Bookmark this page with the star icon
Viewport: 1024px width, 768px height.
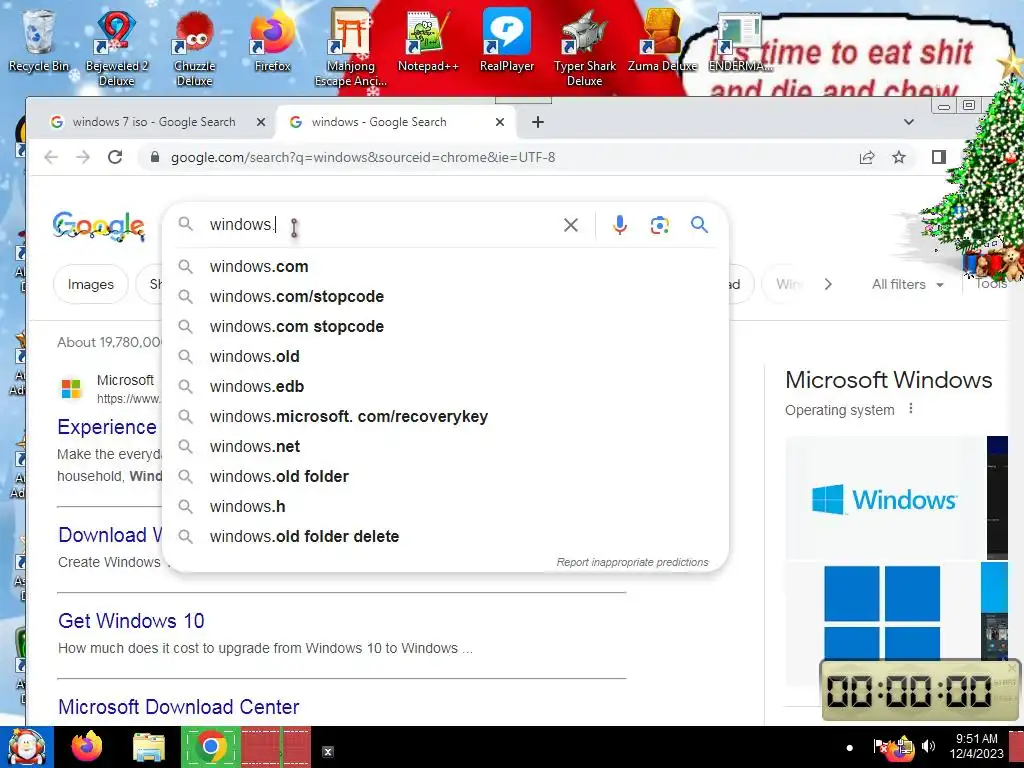pos(899,157)
